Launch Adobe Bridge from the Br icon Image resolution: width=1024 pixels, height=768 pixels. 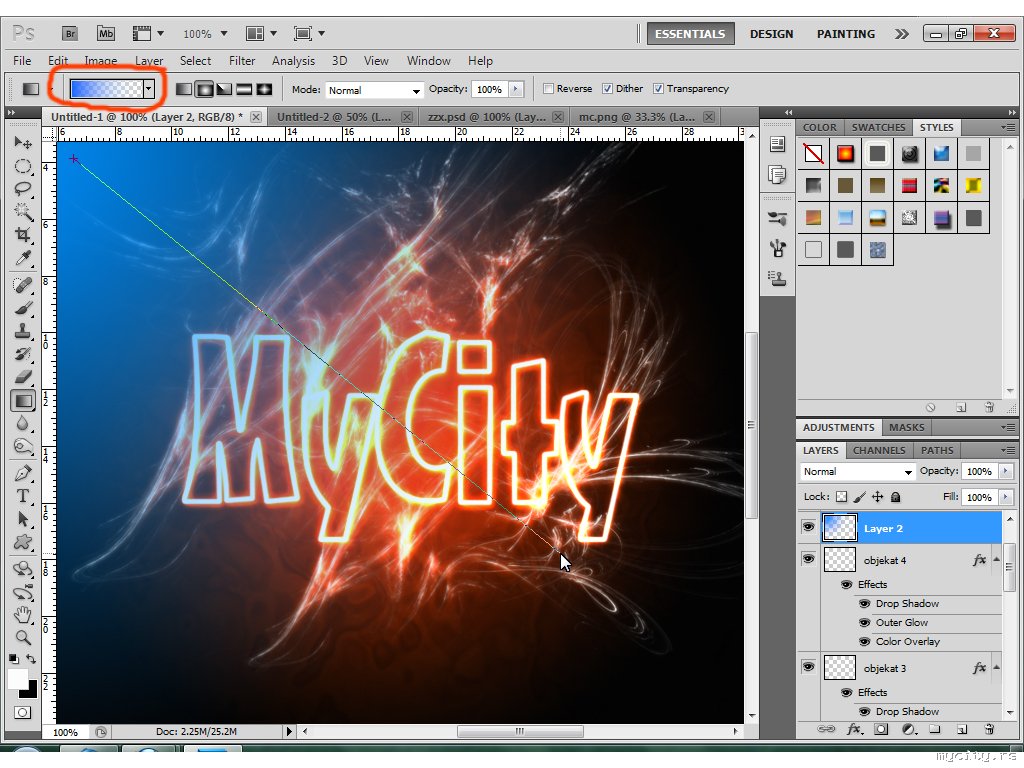click(x=70, y=34)
